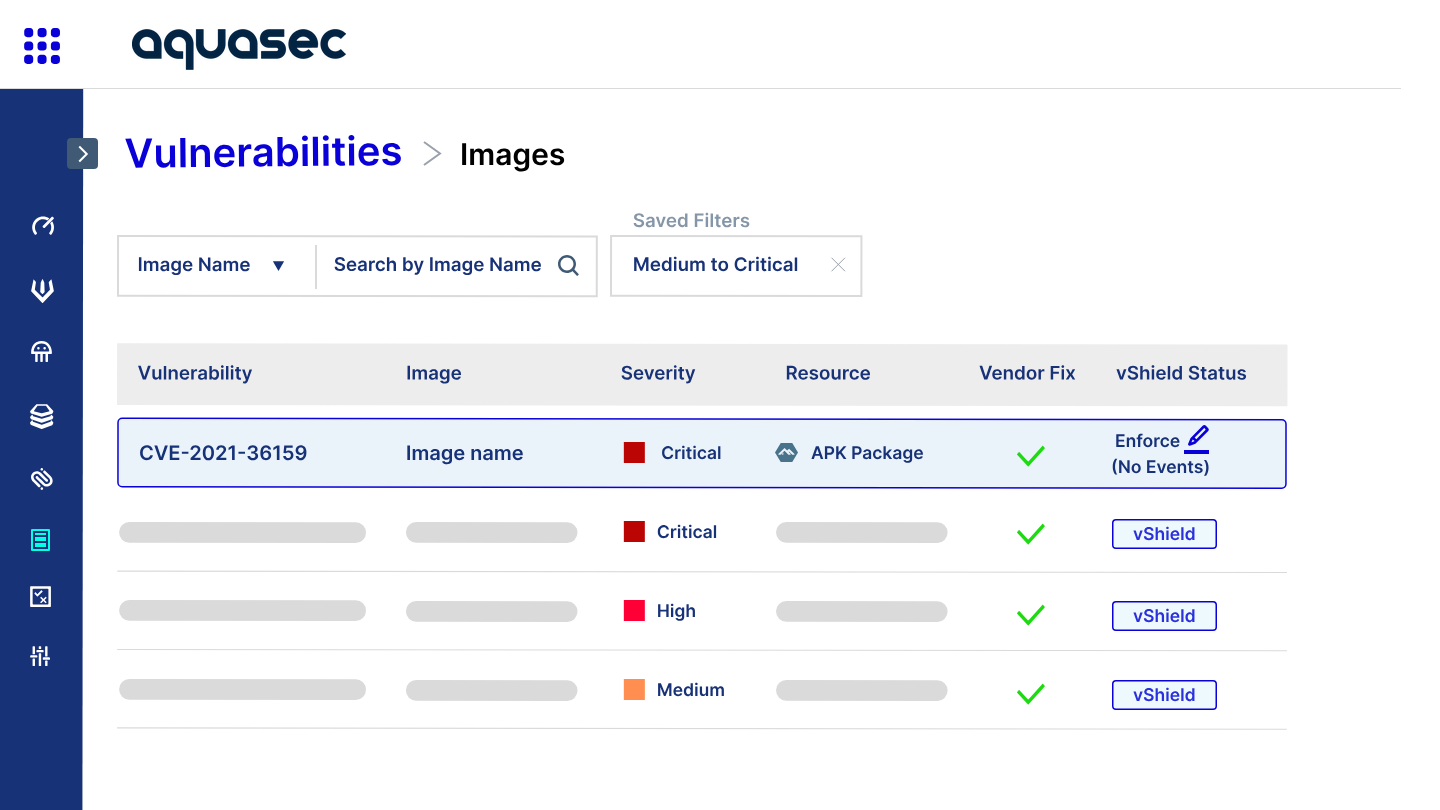
Task: Open the jellyfish-shaped sidebar icon
Action: click(x=42, y=352)
